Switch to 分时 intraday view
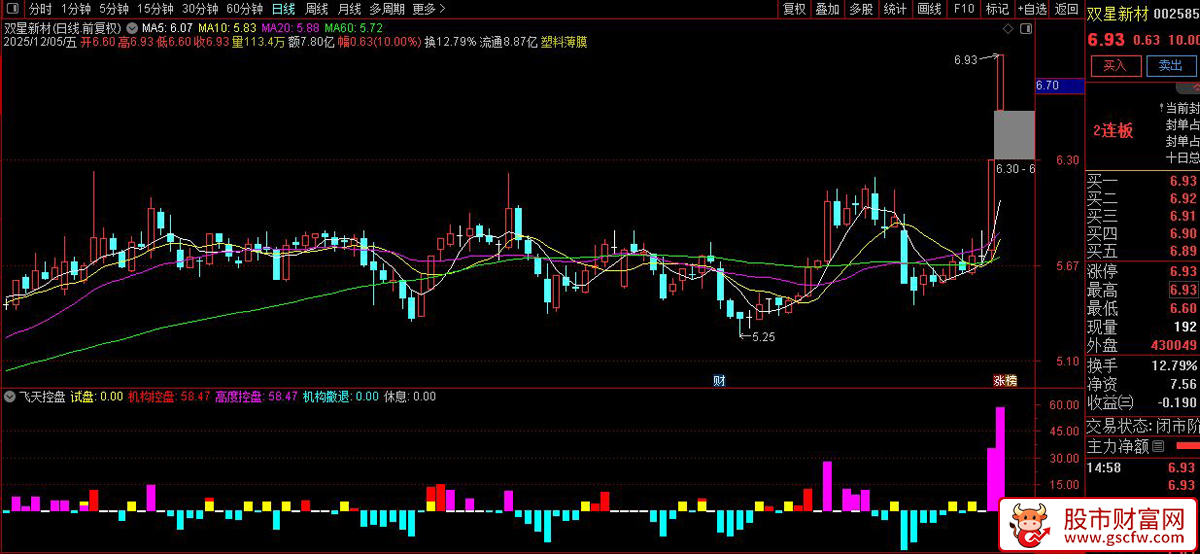This screenshot has height=554, width=1200. pyautogui.click(x=40, y=9)
